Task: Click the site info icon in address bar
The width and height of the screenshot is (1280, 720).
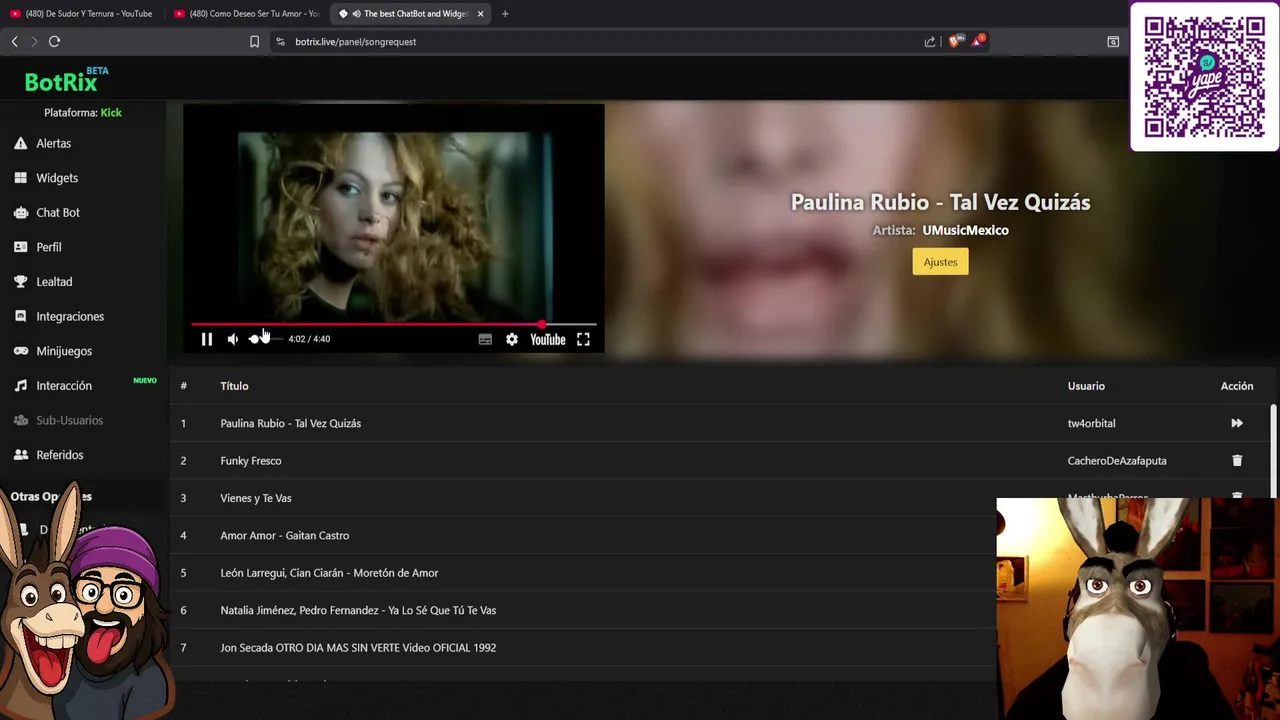Action: 280,41
